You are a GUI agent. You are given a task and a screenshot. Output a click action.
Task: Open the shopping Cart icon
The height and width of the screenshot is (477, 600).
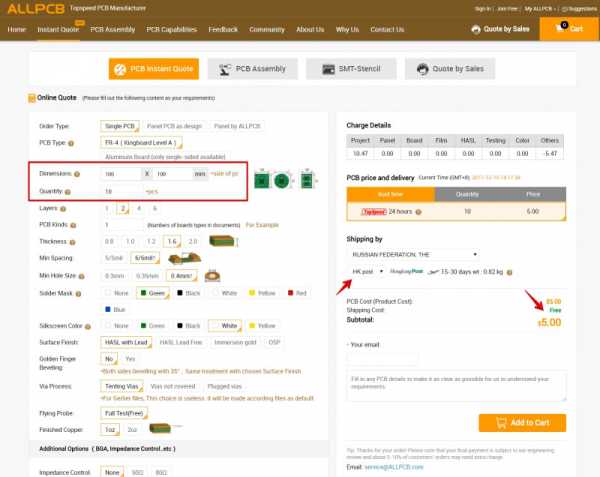pyautogui.click(x=569, y=29)
